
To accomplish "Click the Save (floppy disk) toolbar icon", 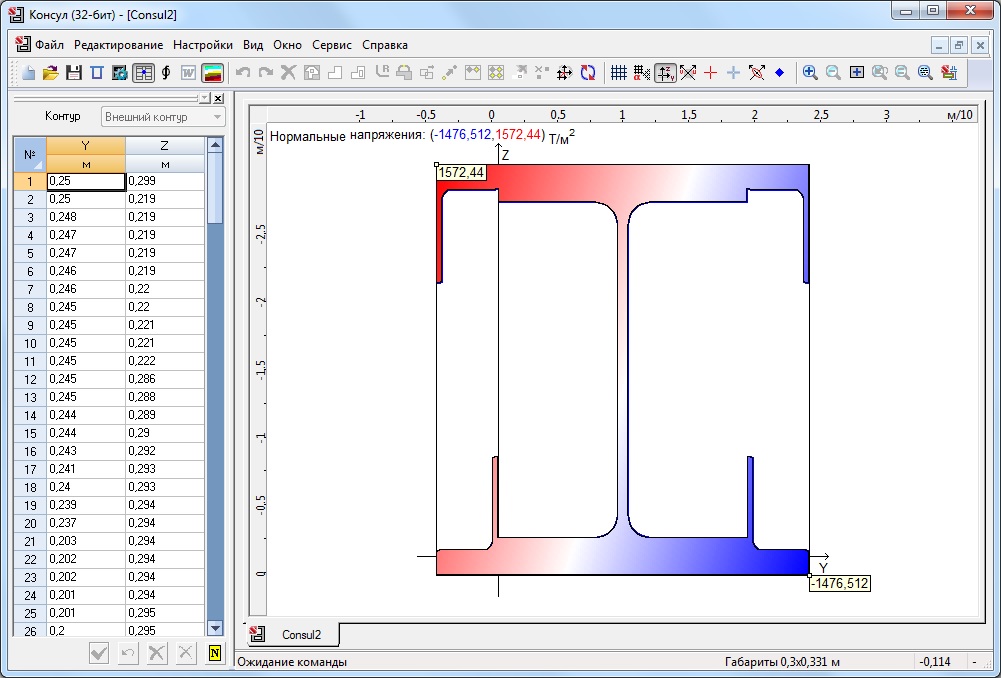I will pyautogui.click(x=73, y=72).
